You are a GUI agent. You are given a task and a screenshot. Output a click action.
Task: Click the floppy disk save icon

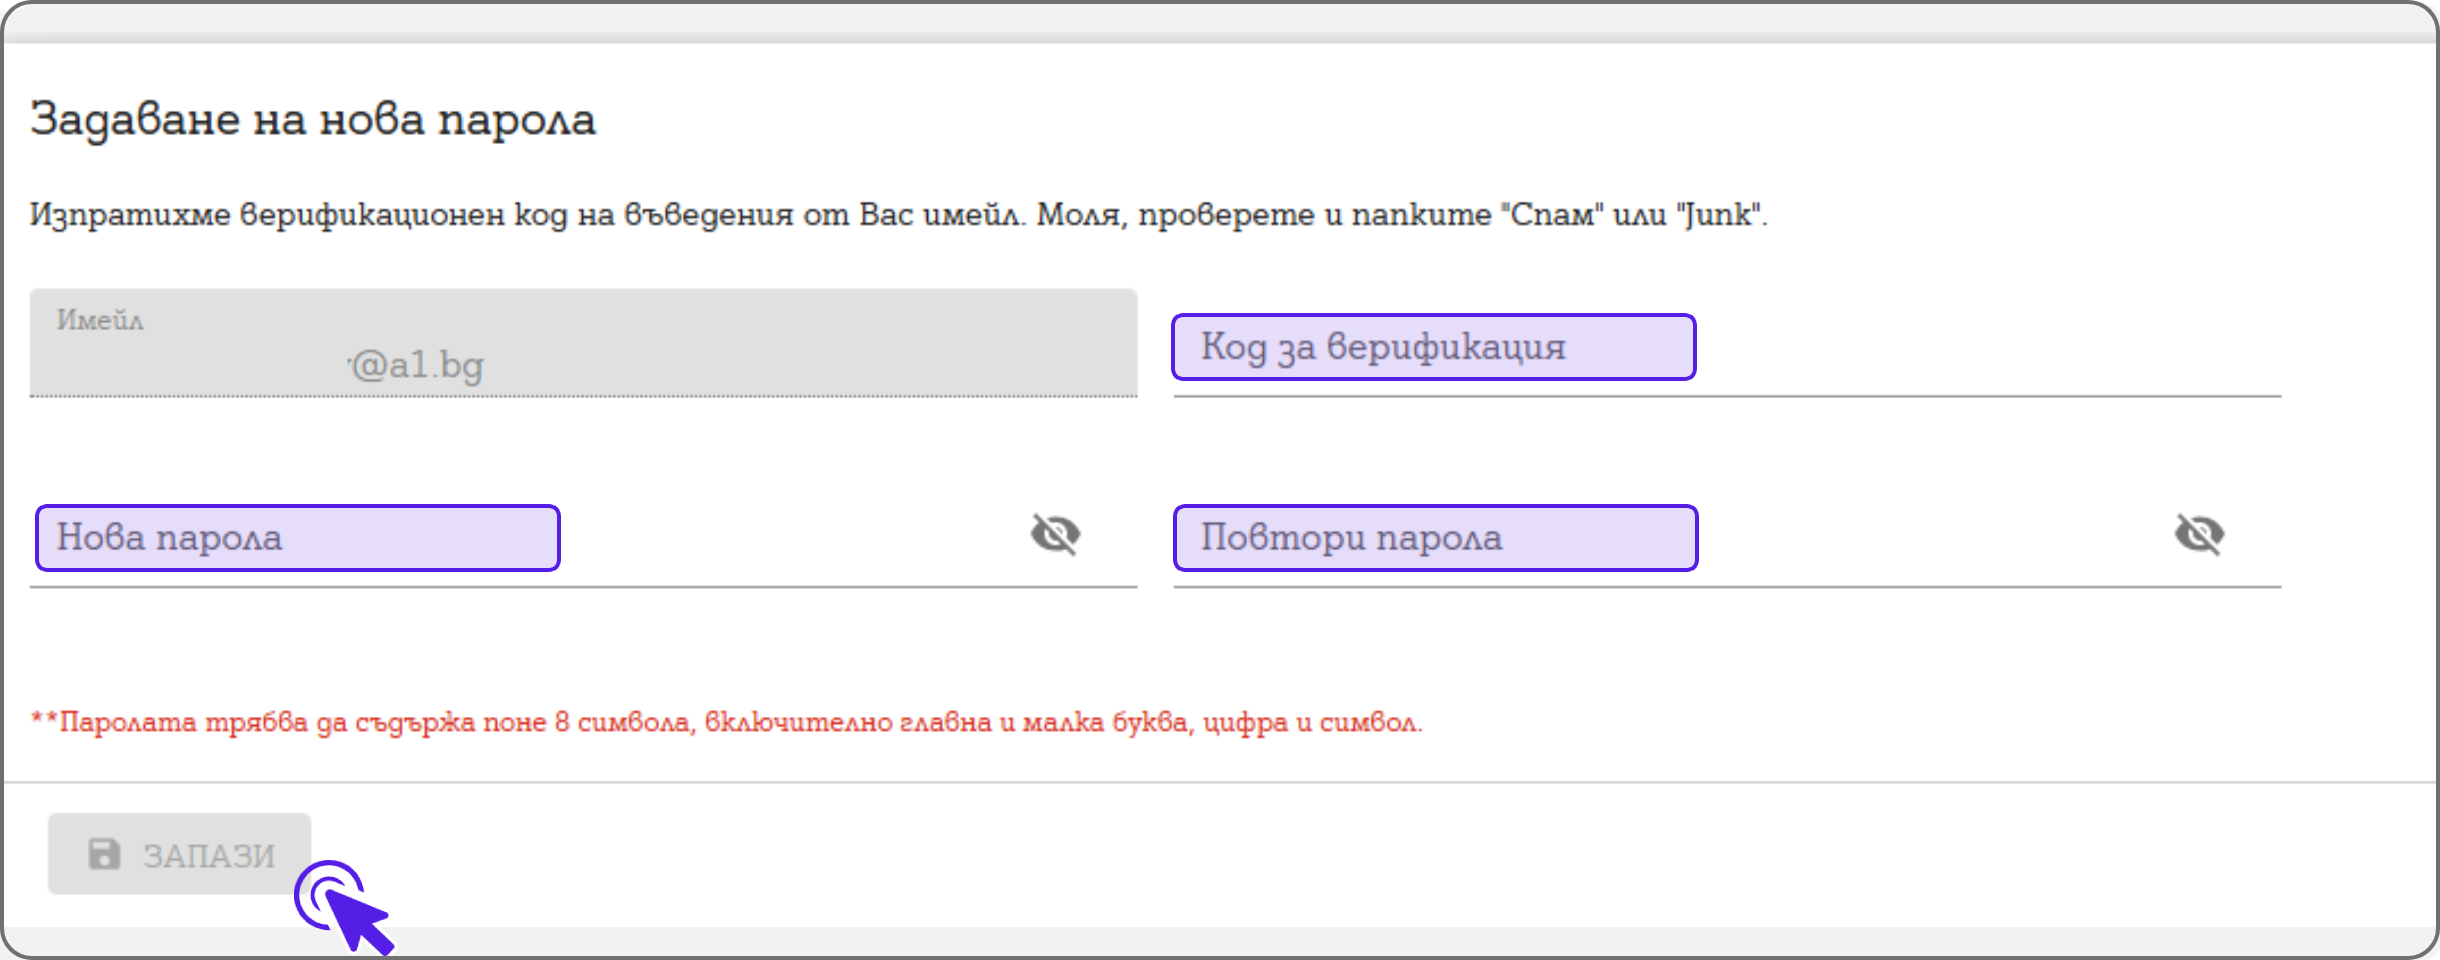coord(104,855)
